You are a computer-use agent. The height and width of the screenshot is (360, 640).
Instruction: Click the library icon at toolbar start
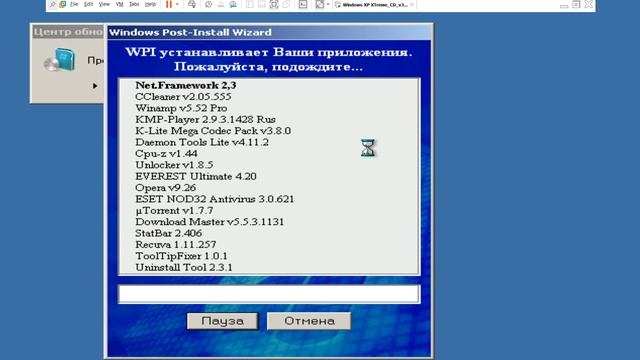52,4
